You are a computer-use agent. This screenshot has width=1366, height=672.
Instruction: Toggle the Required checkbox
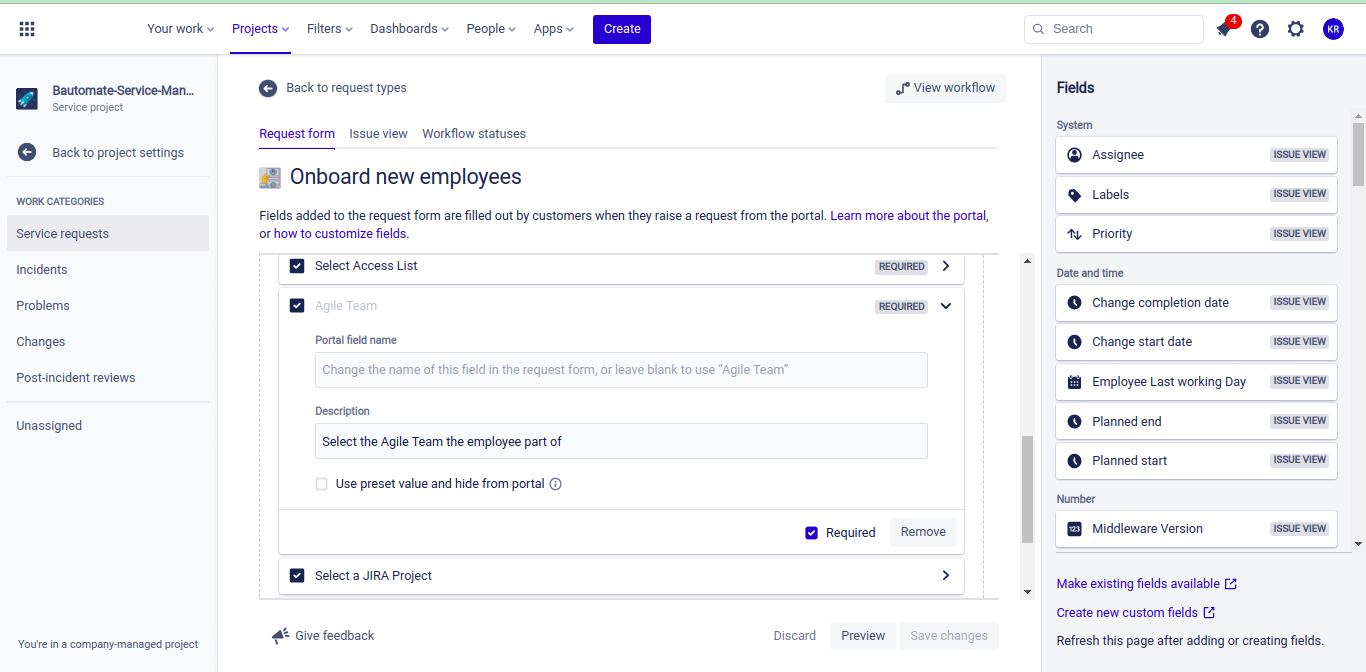812,533
